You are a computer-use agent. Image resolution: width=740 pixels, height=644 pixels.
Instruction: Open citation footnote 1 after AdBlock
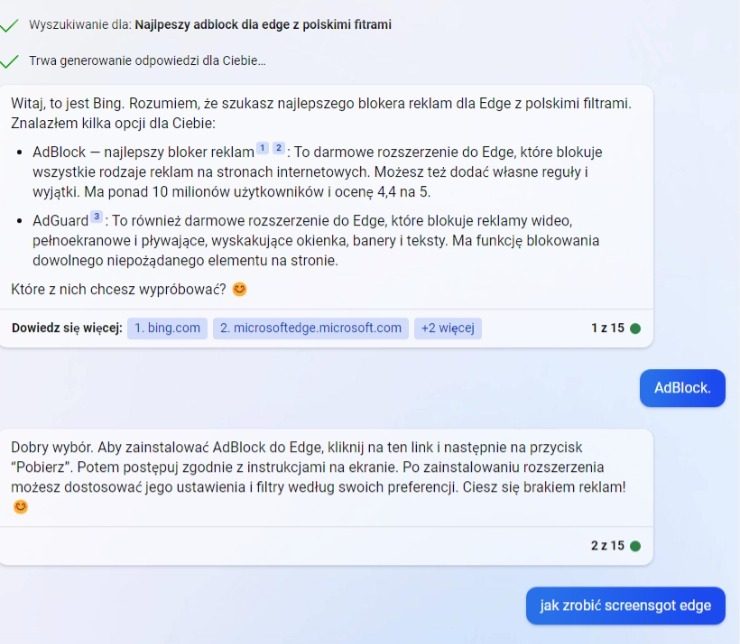tap(262, 148)
